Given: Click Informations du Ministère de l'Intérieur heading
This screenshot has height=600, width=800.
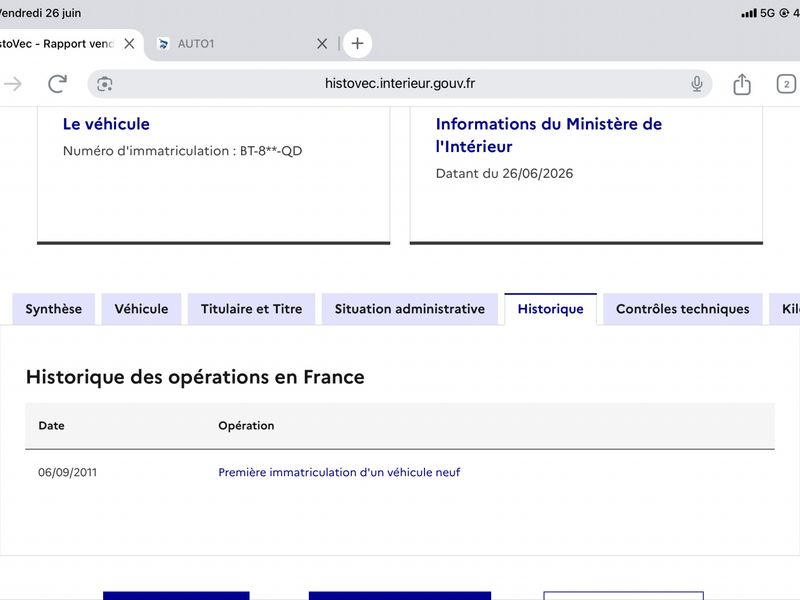Looking at the screenshot, I should [x=548, y=135].
